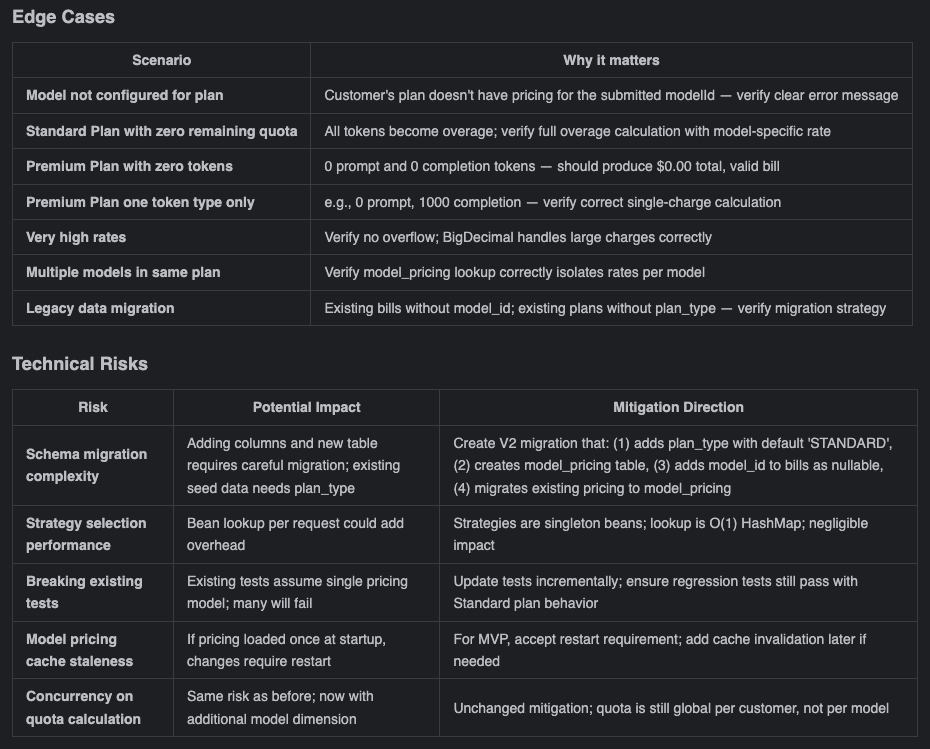Click Premium Plan one token type only

[x=140, y=202]
